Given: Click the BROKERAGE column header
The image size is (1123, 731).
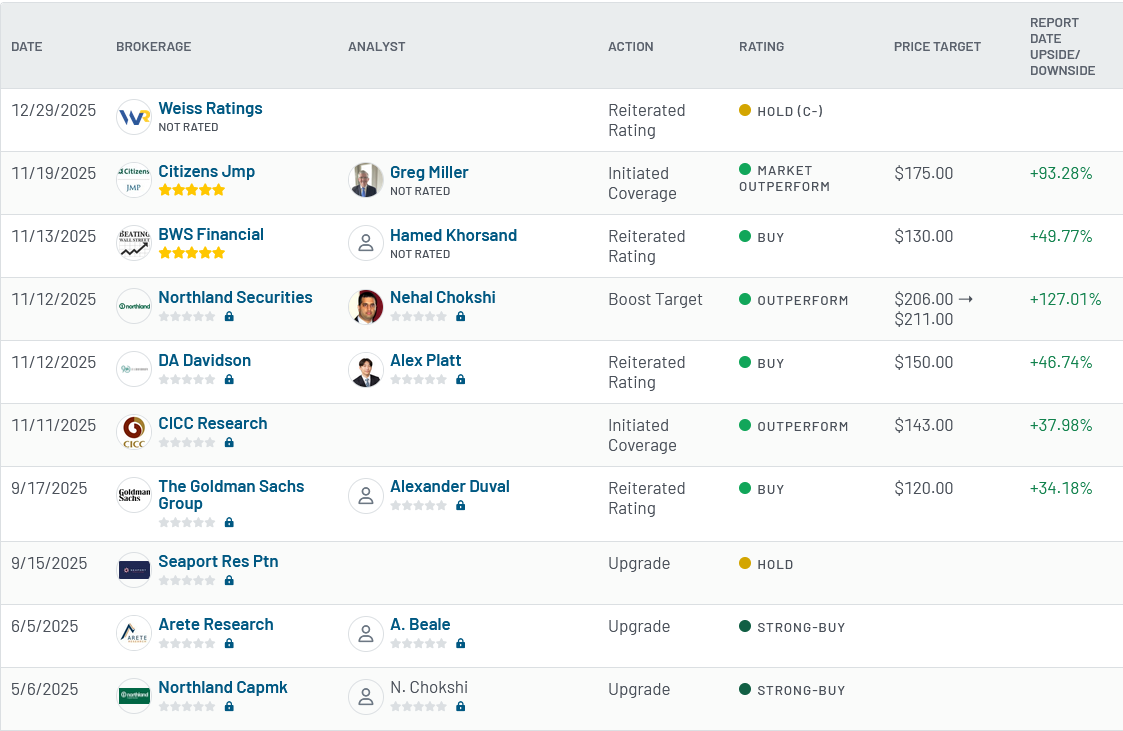Looking at the screenshot, I should pos(153,47).
